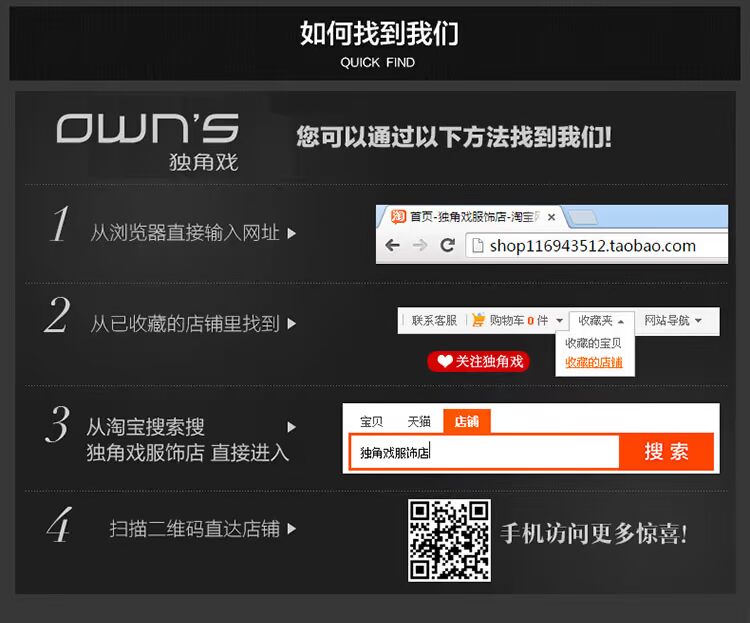Click the 关注独角戏 follow button
The width and height of the screenshot is (750, 623).
(x=478, y=361)
